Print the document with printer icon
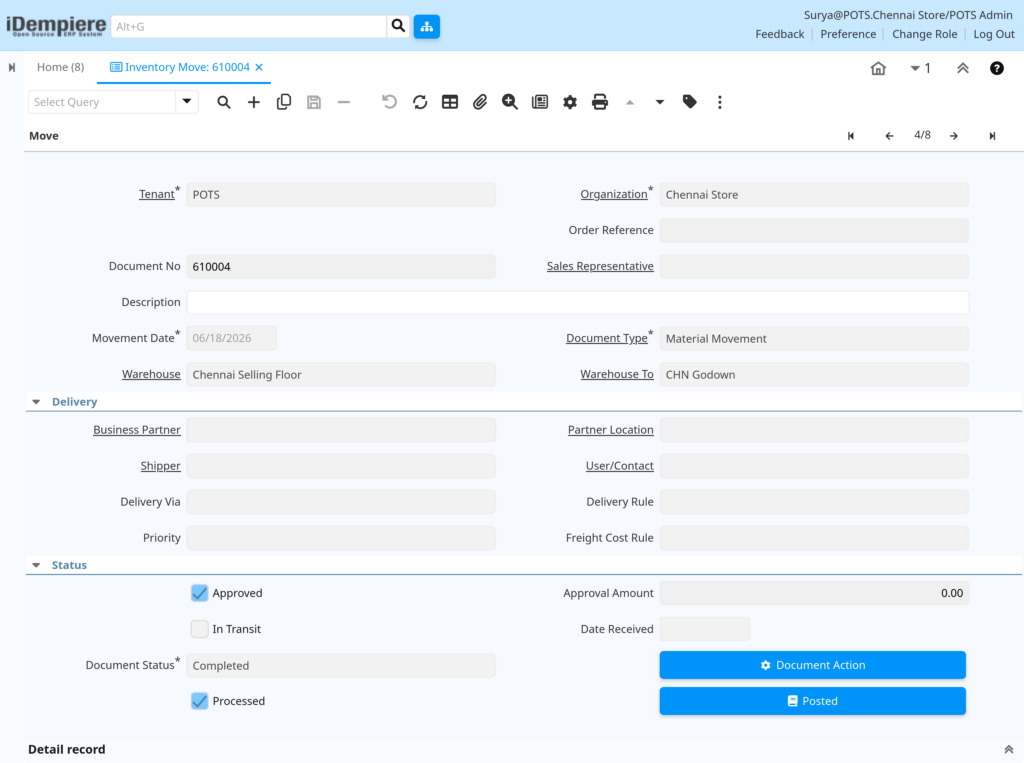Screen dimensions: 1024x763 (x=600, y=102)
